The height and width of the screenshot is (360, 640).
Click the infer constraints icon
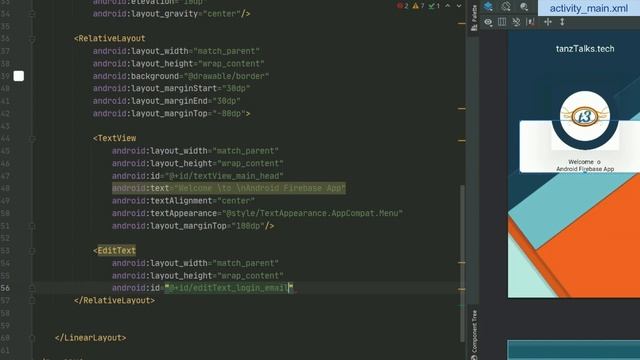click(531, 22)
